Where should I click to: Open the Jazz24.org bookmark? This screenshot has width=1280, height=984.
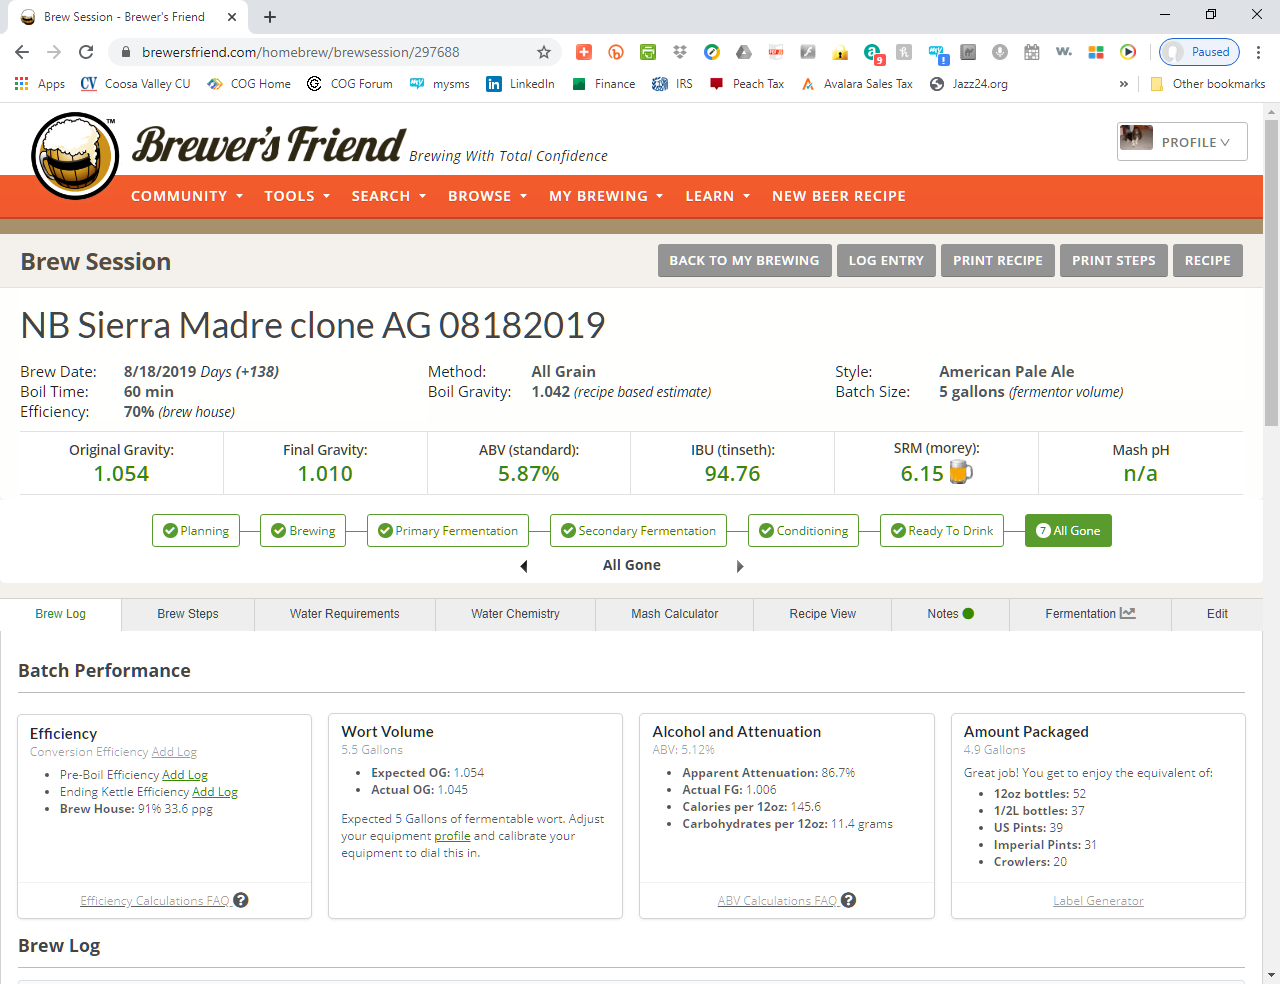tap(969, 84)
